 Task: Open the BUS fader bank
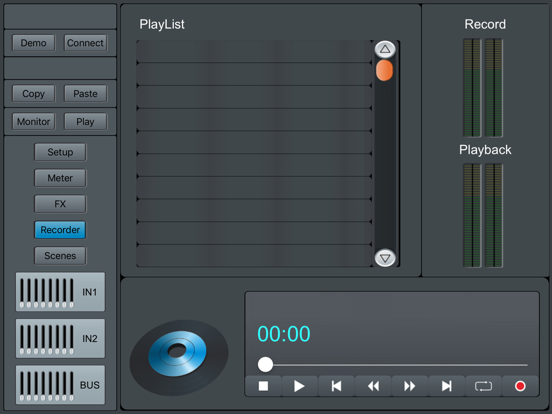(x=60, y=385)
